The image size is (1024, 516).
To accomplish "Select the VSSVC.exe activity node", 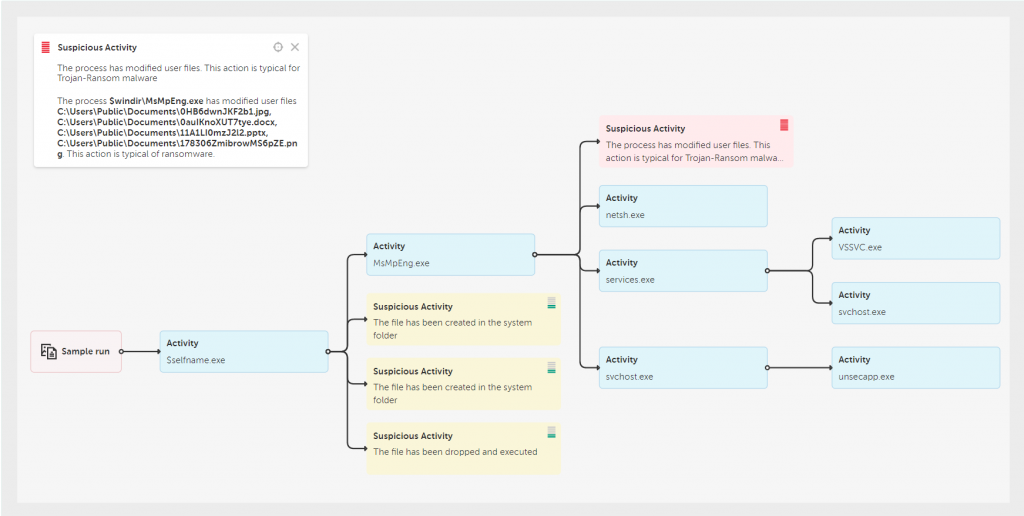I will tap(915, 238).
